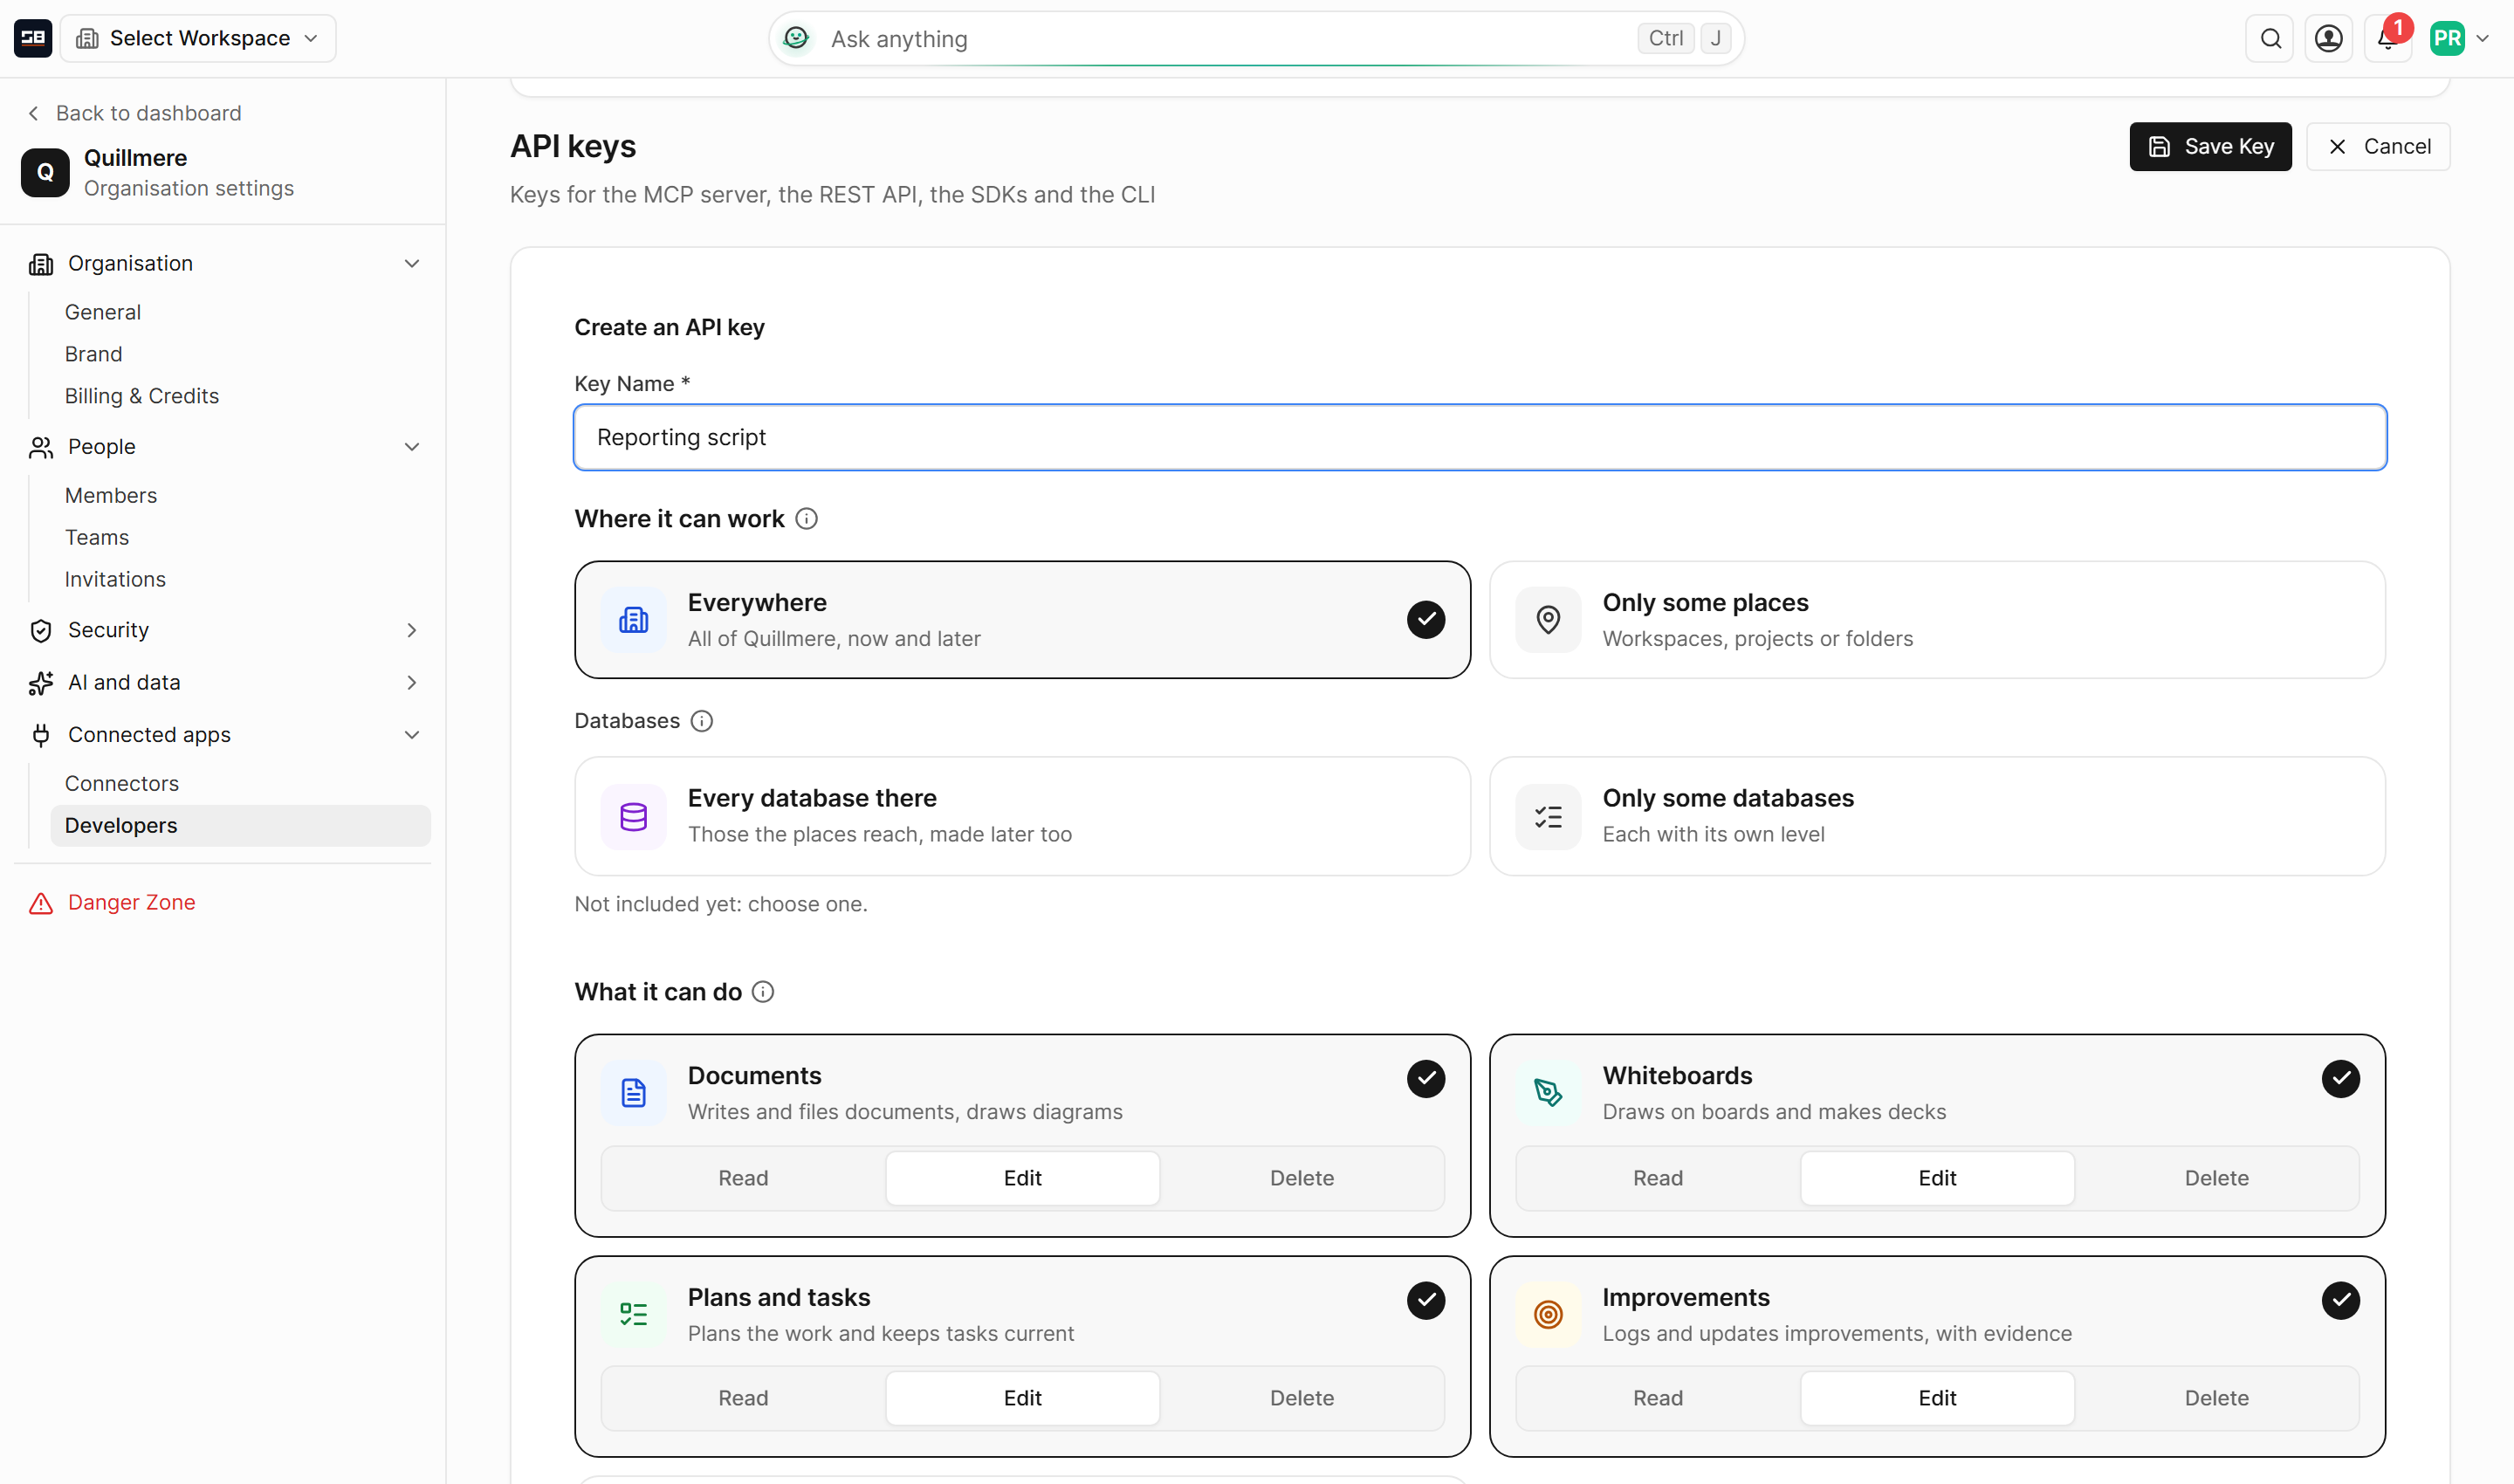Image resolution: width=2514 pixels, height=1484 pixels.
Task: Collapse the People section chevron
Action: [412, 447]
